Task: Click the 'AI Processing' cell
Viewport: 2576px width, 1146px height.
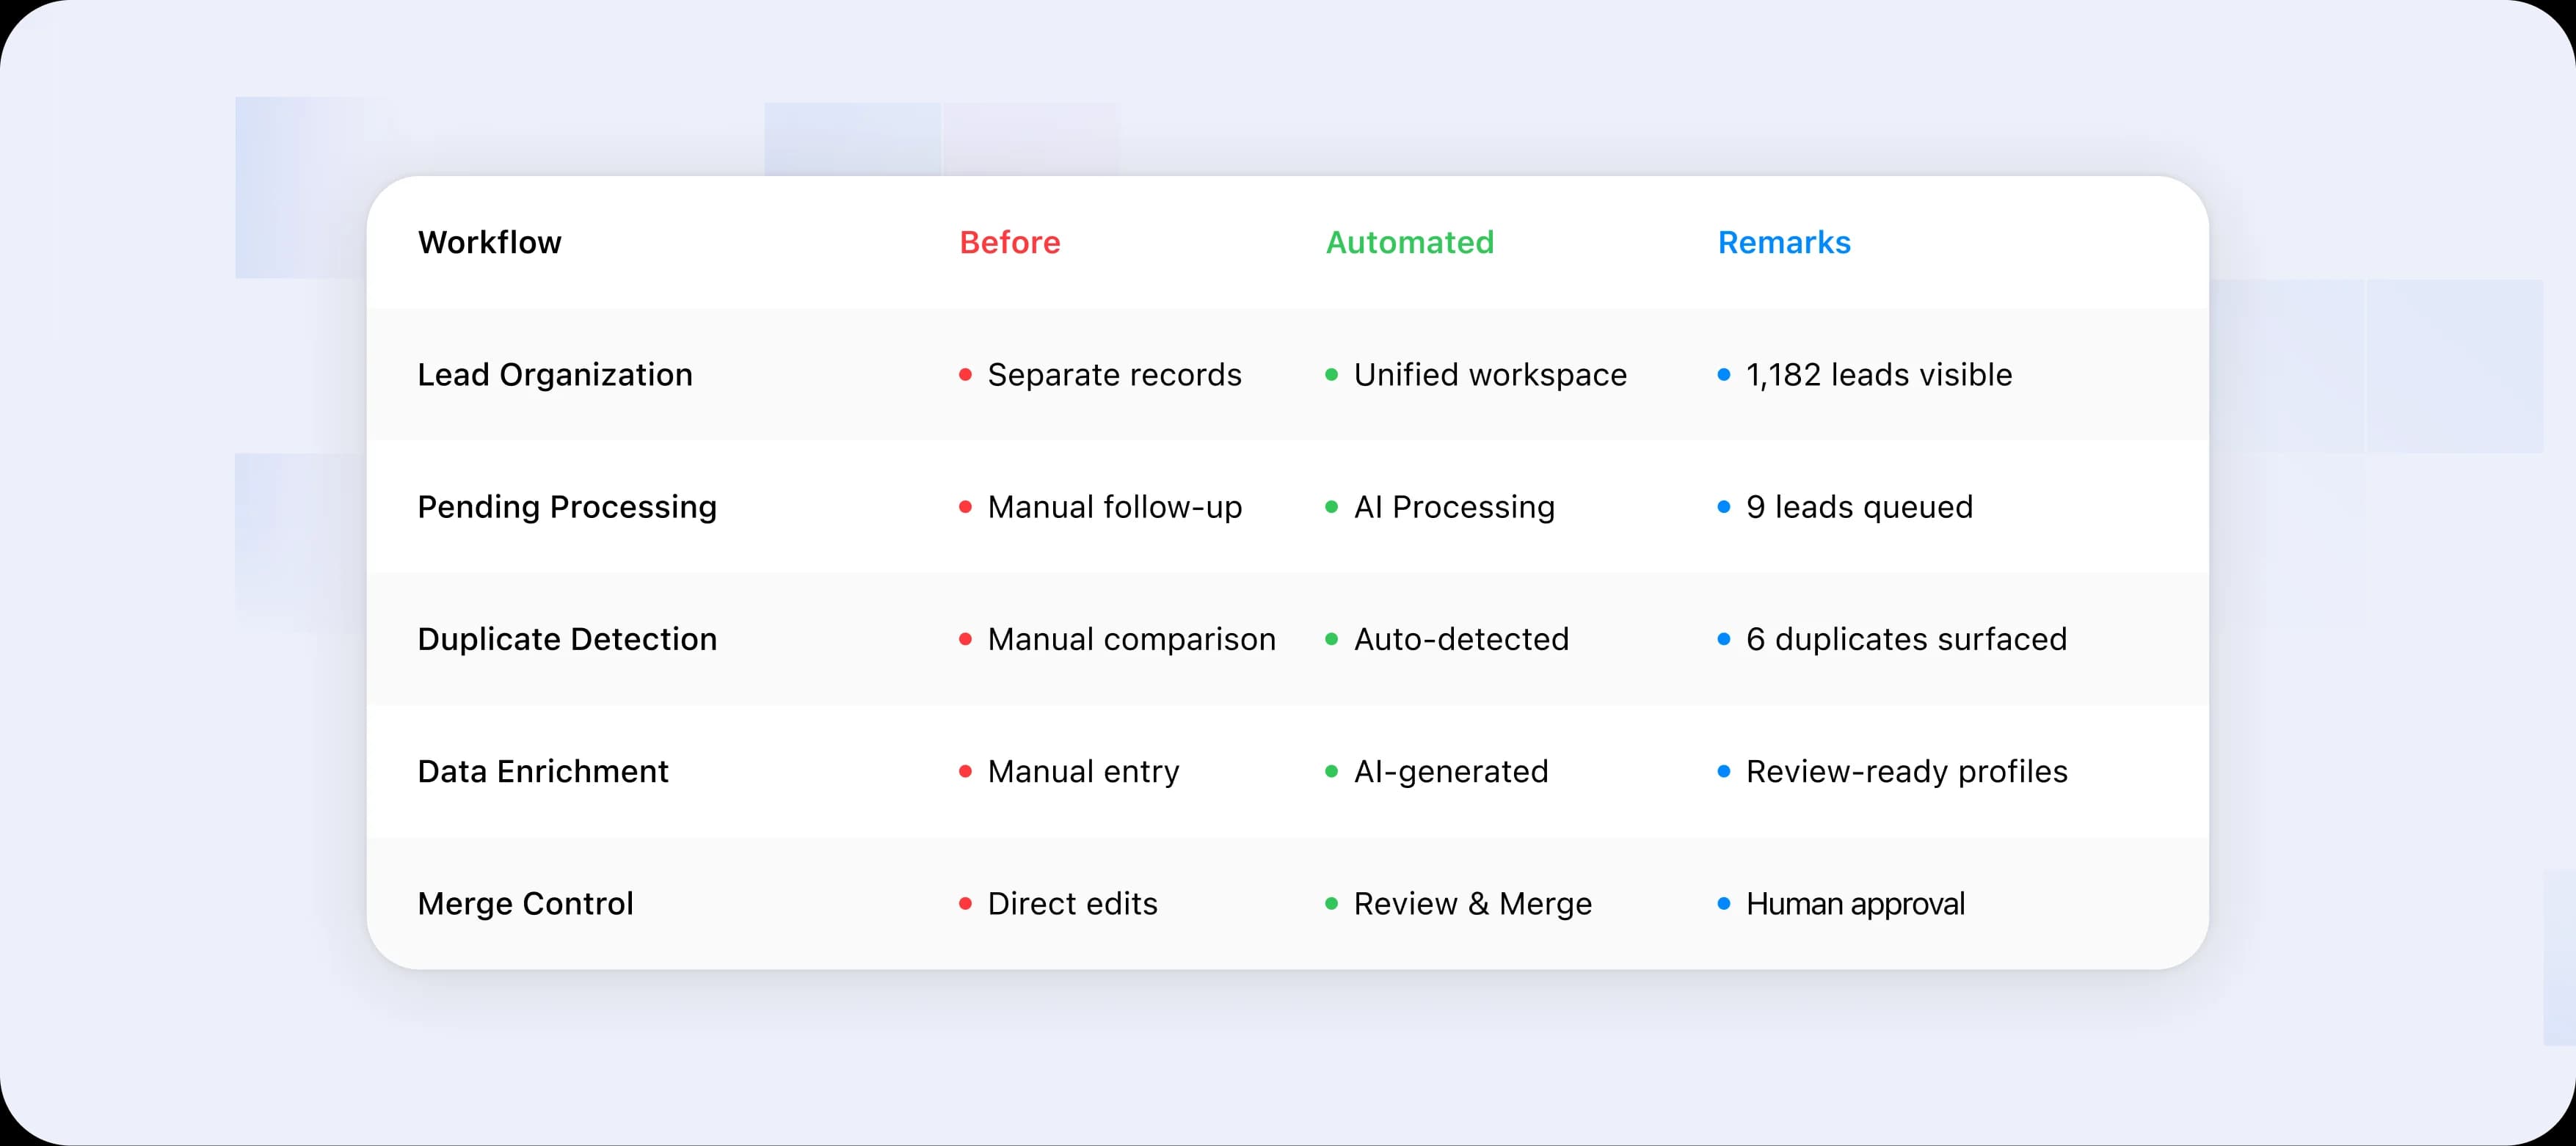Action: tap(1454, 507)
